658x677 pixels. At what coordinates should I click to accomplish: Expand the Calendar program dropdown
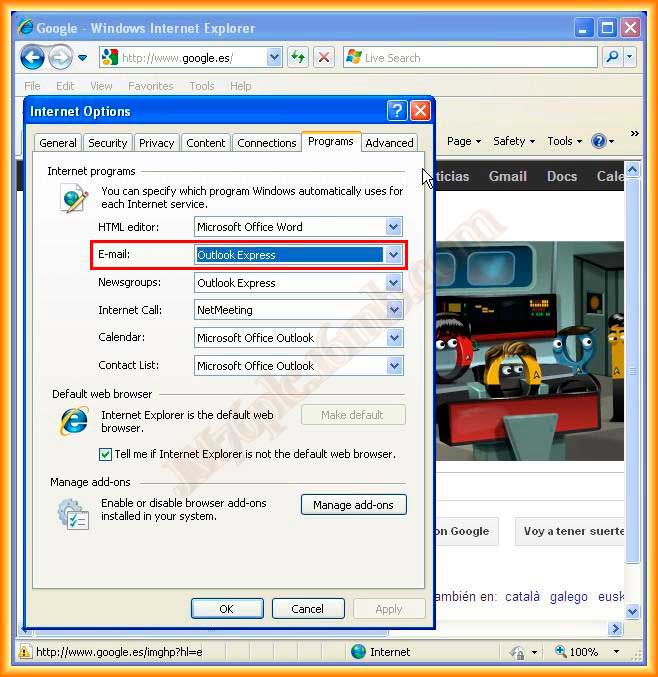[x=393, y=338]
